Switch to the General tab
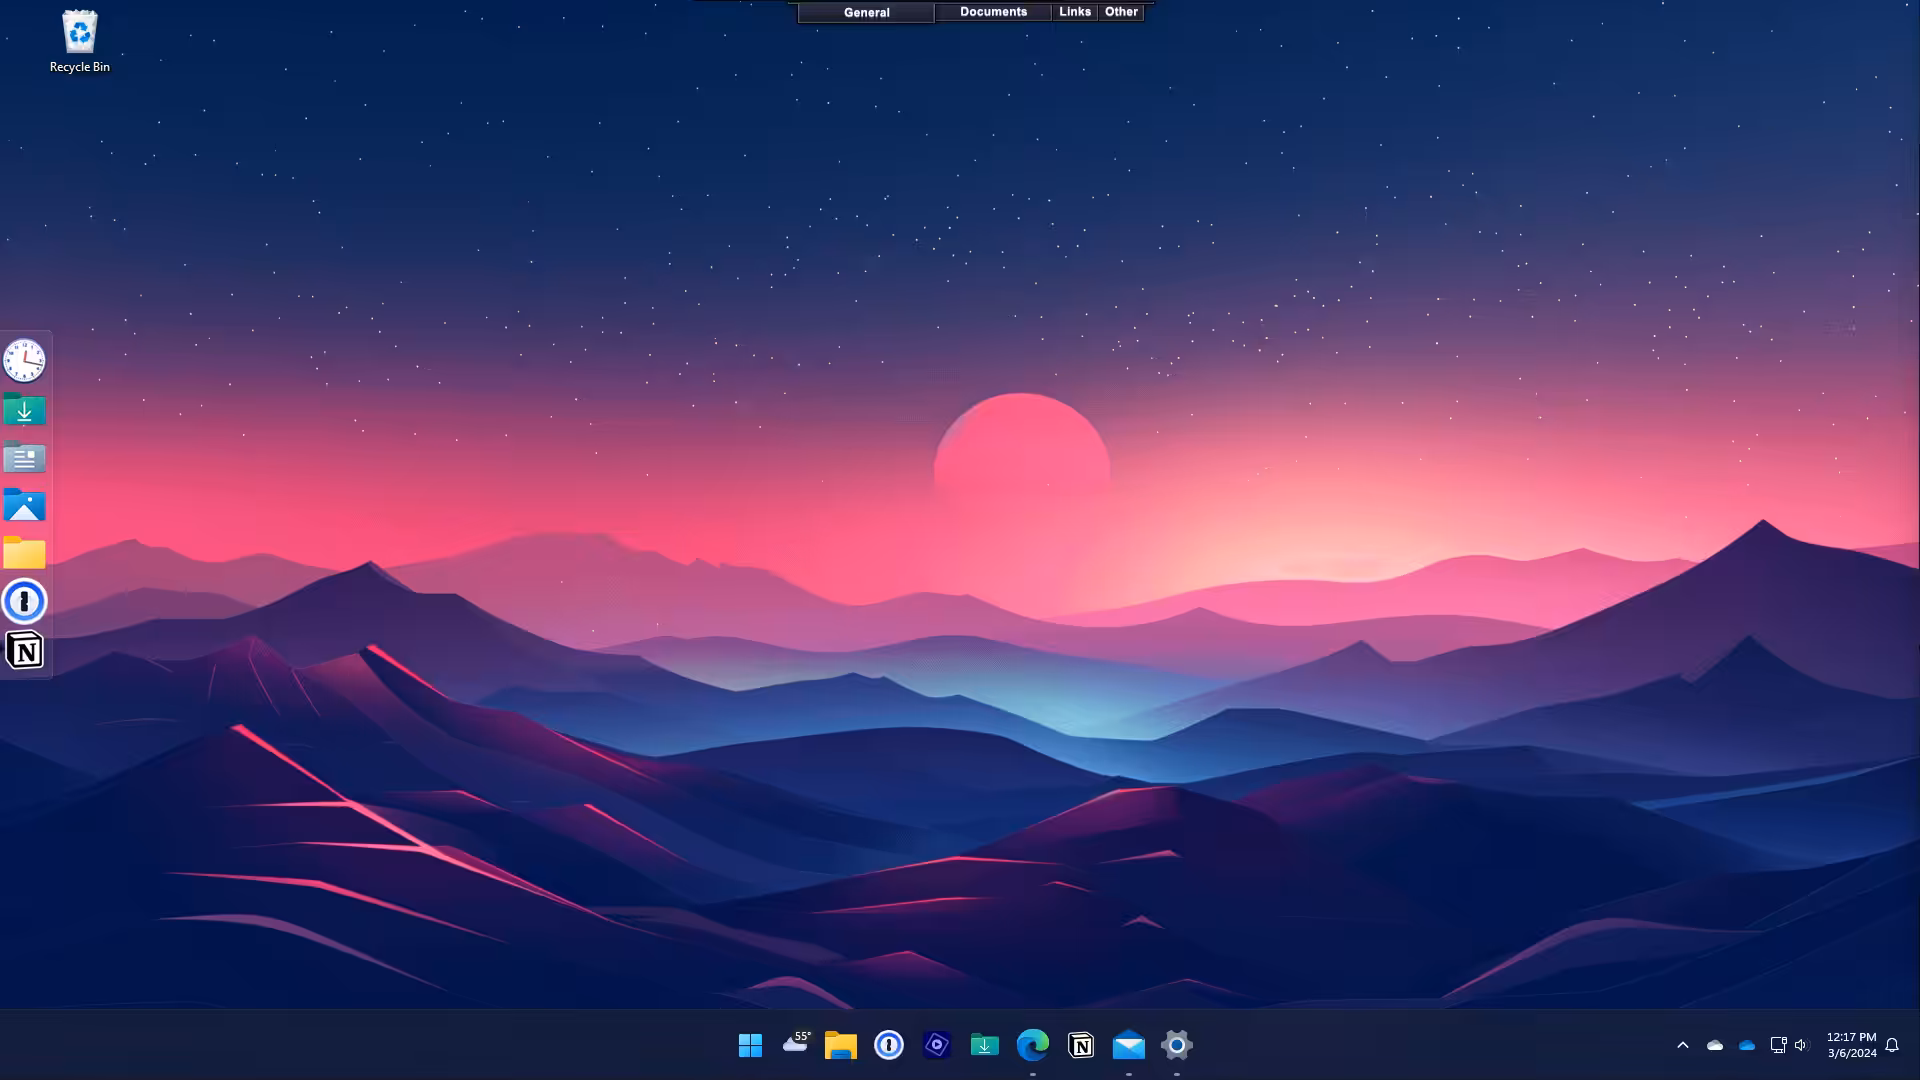Image resolution: width=1920 pixels, height=1080 pixels. tap(866, 12)
